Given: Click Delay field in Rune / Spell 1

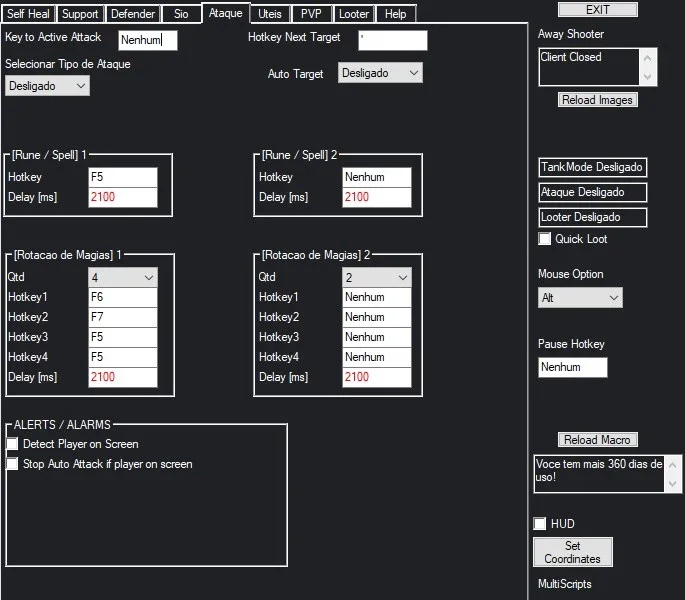Looking at the screenshot, I should tap(123, 197).
